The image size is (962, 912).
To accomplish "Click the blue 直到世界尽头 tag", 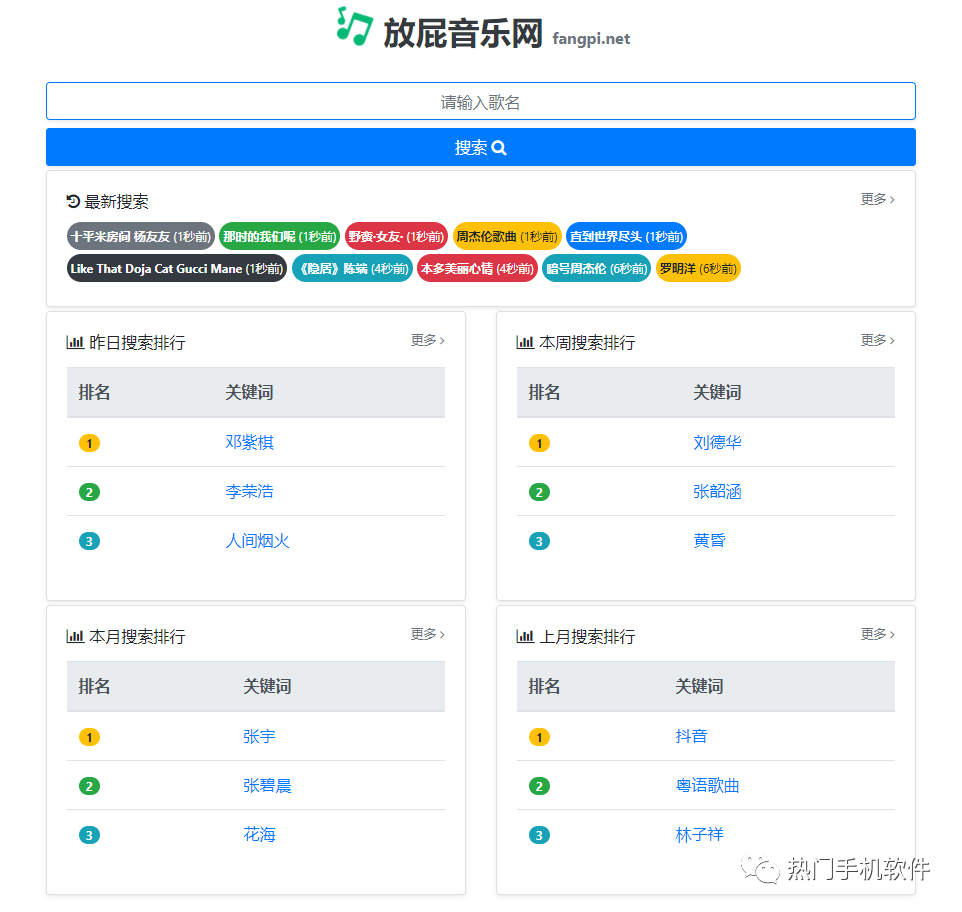I will point(626,237).
